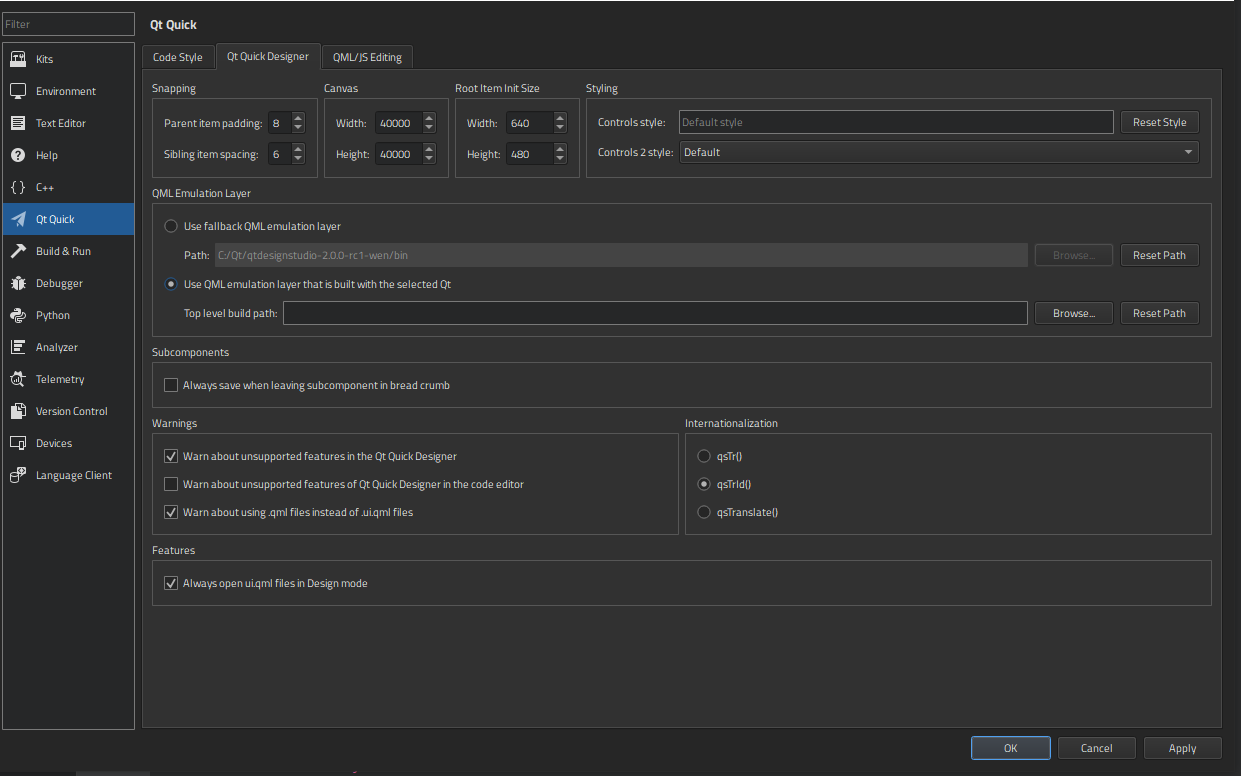The height and width of the screenshot is (776, 1241).
Task: Open the QML/JS Editing tab
Action: pos(367,57)
